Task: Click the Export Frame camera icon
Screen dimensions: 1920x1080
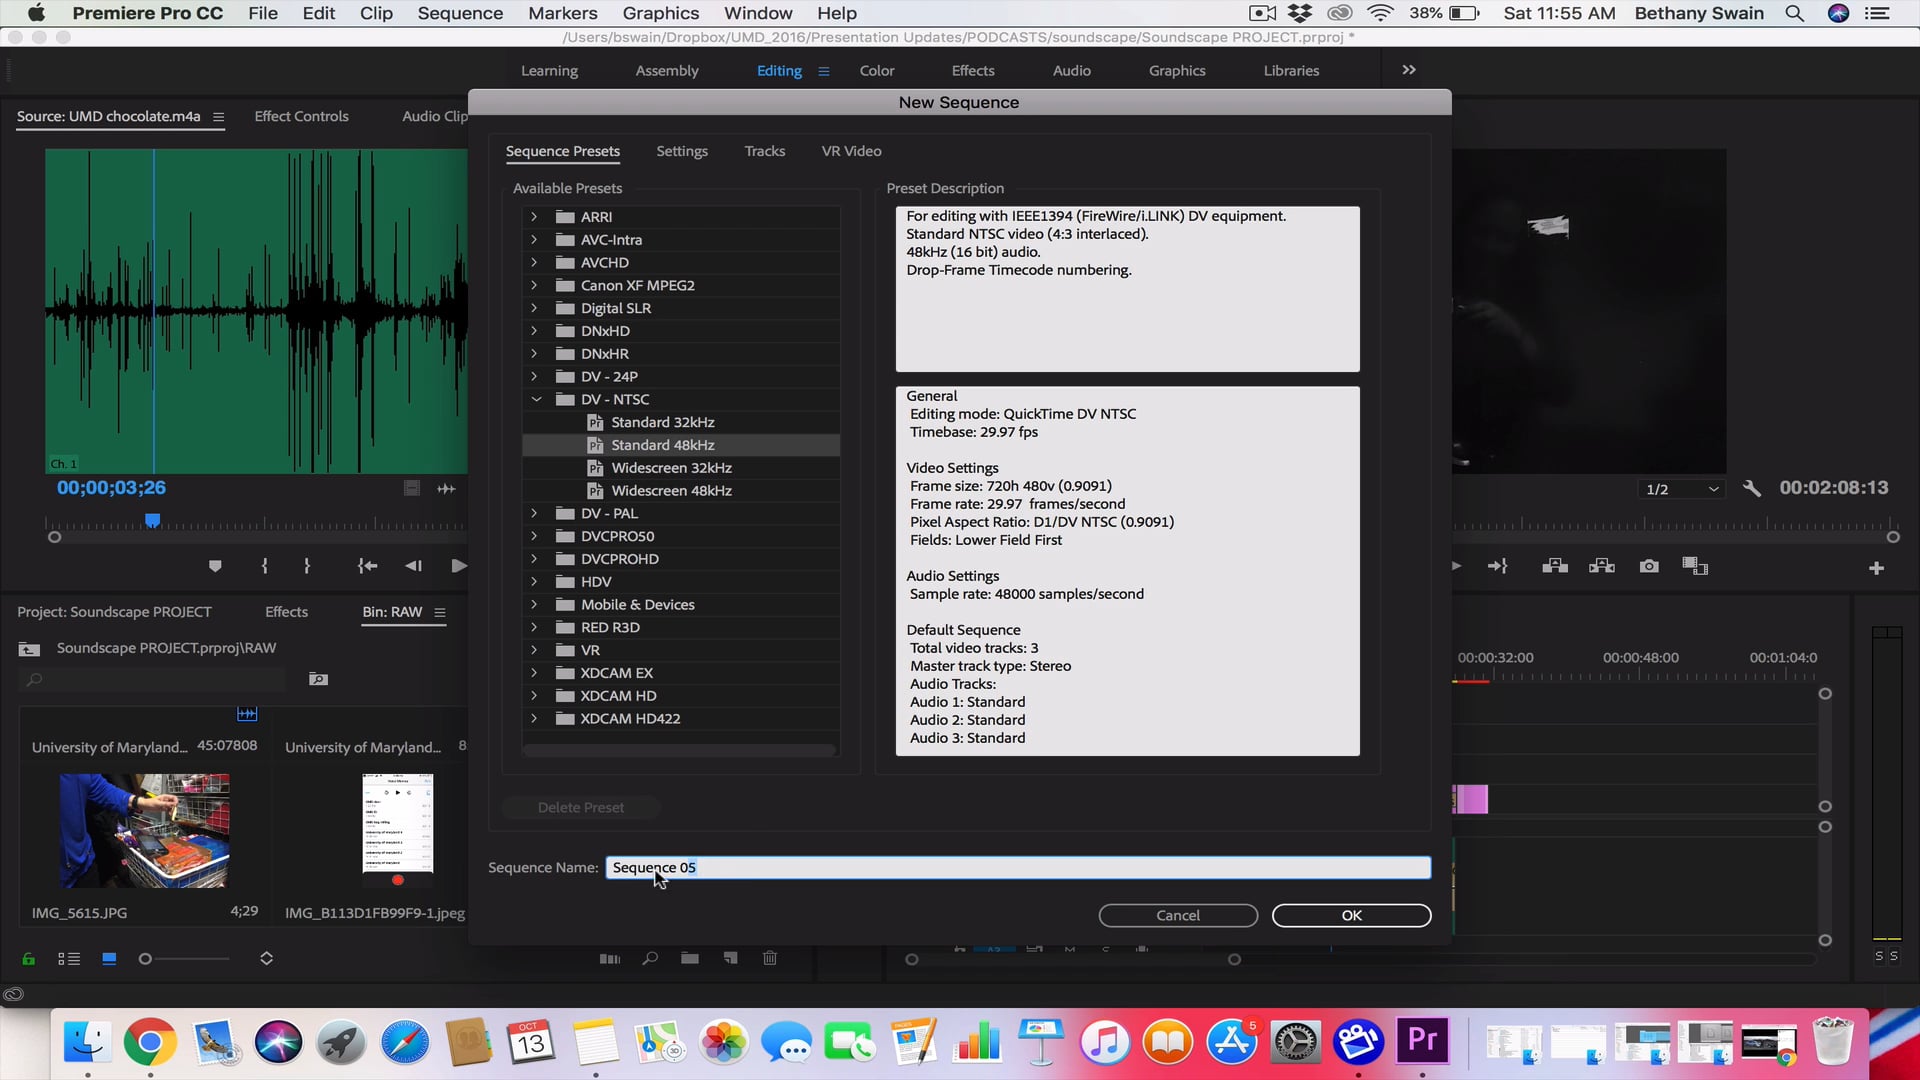Action: click(1650, 565)
